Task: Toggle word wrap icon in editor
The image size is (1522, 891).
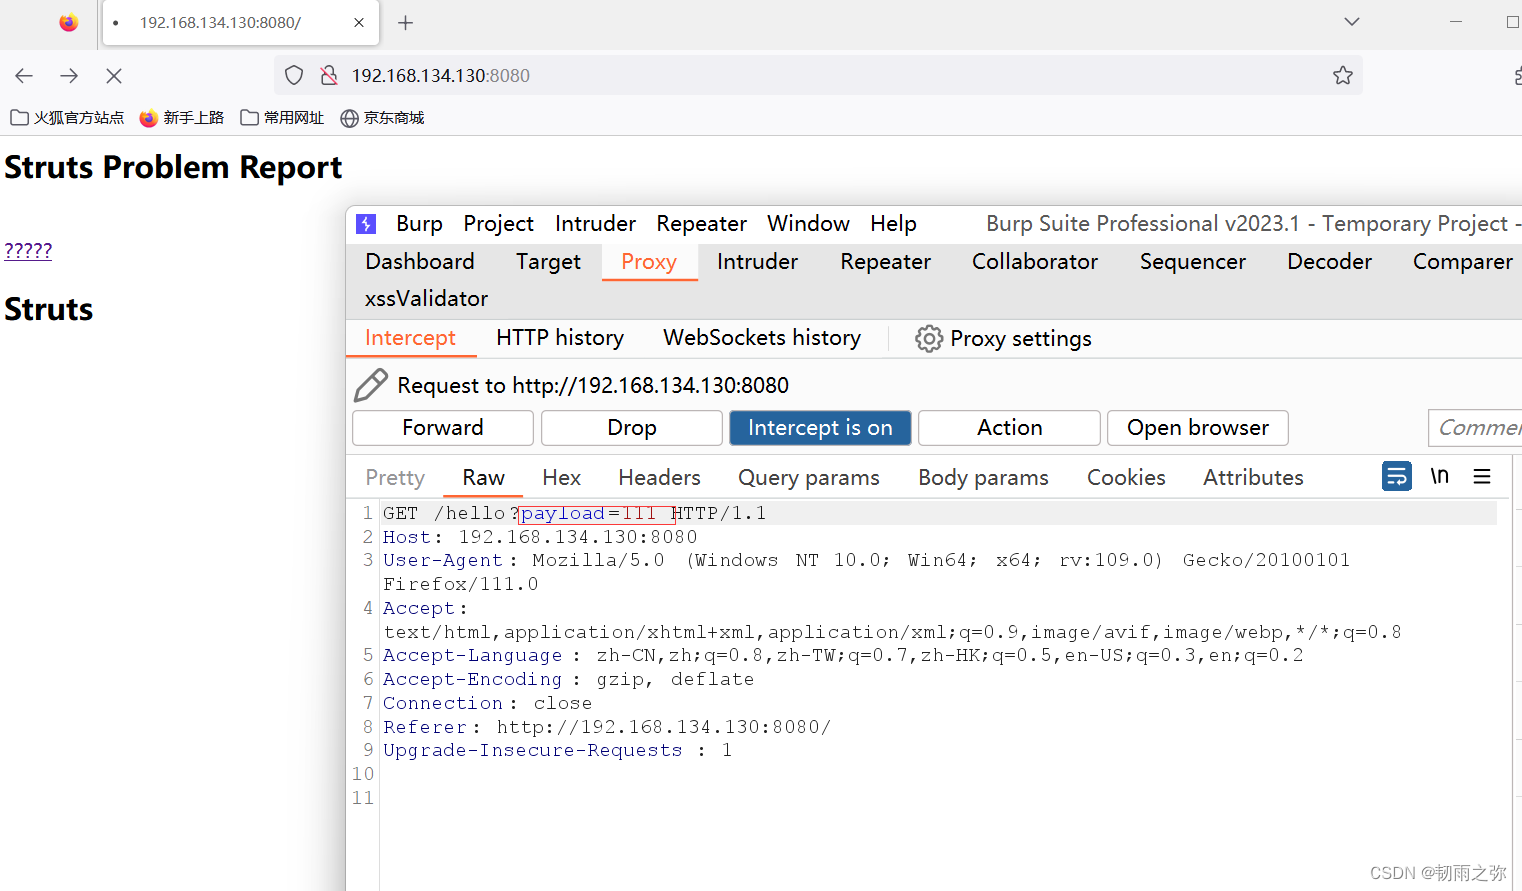Action: point(1397,476)
